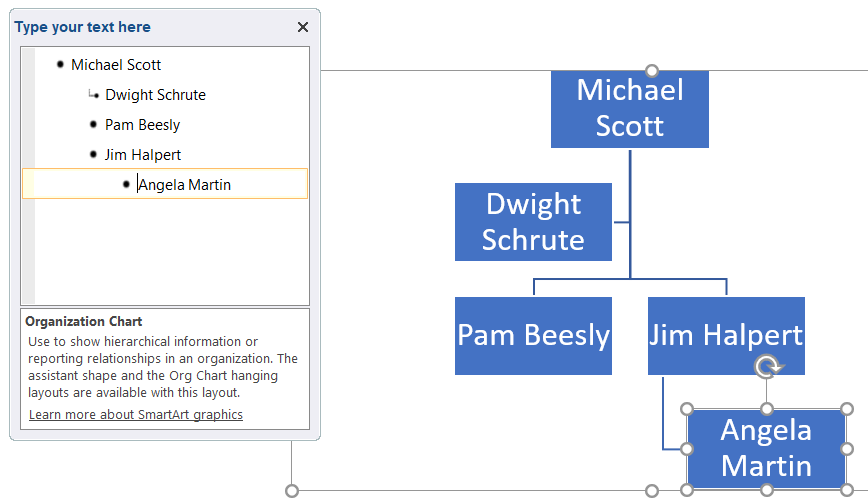Screen dimensions: 868x504
Task: Click the rotate handle above Angela Martin
Action: (x=767, y=366)
